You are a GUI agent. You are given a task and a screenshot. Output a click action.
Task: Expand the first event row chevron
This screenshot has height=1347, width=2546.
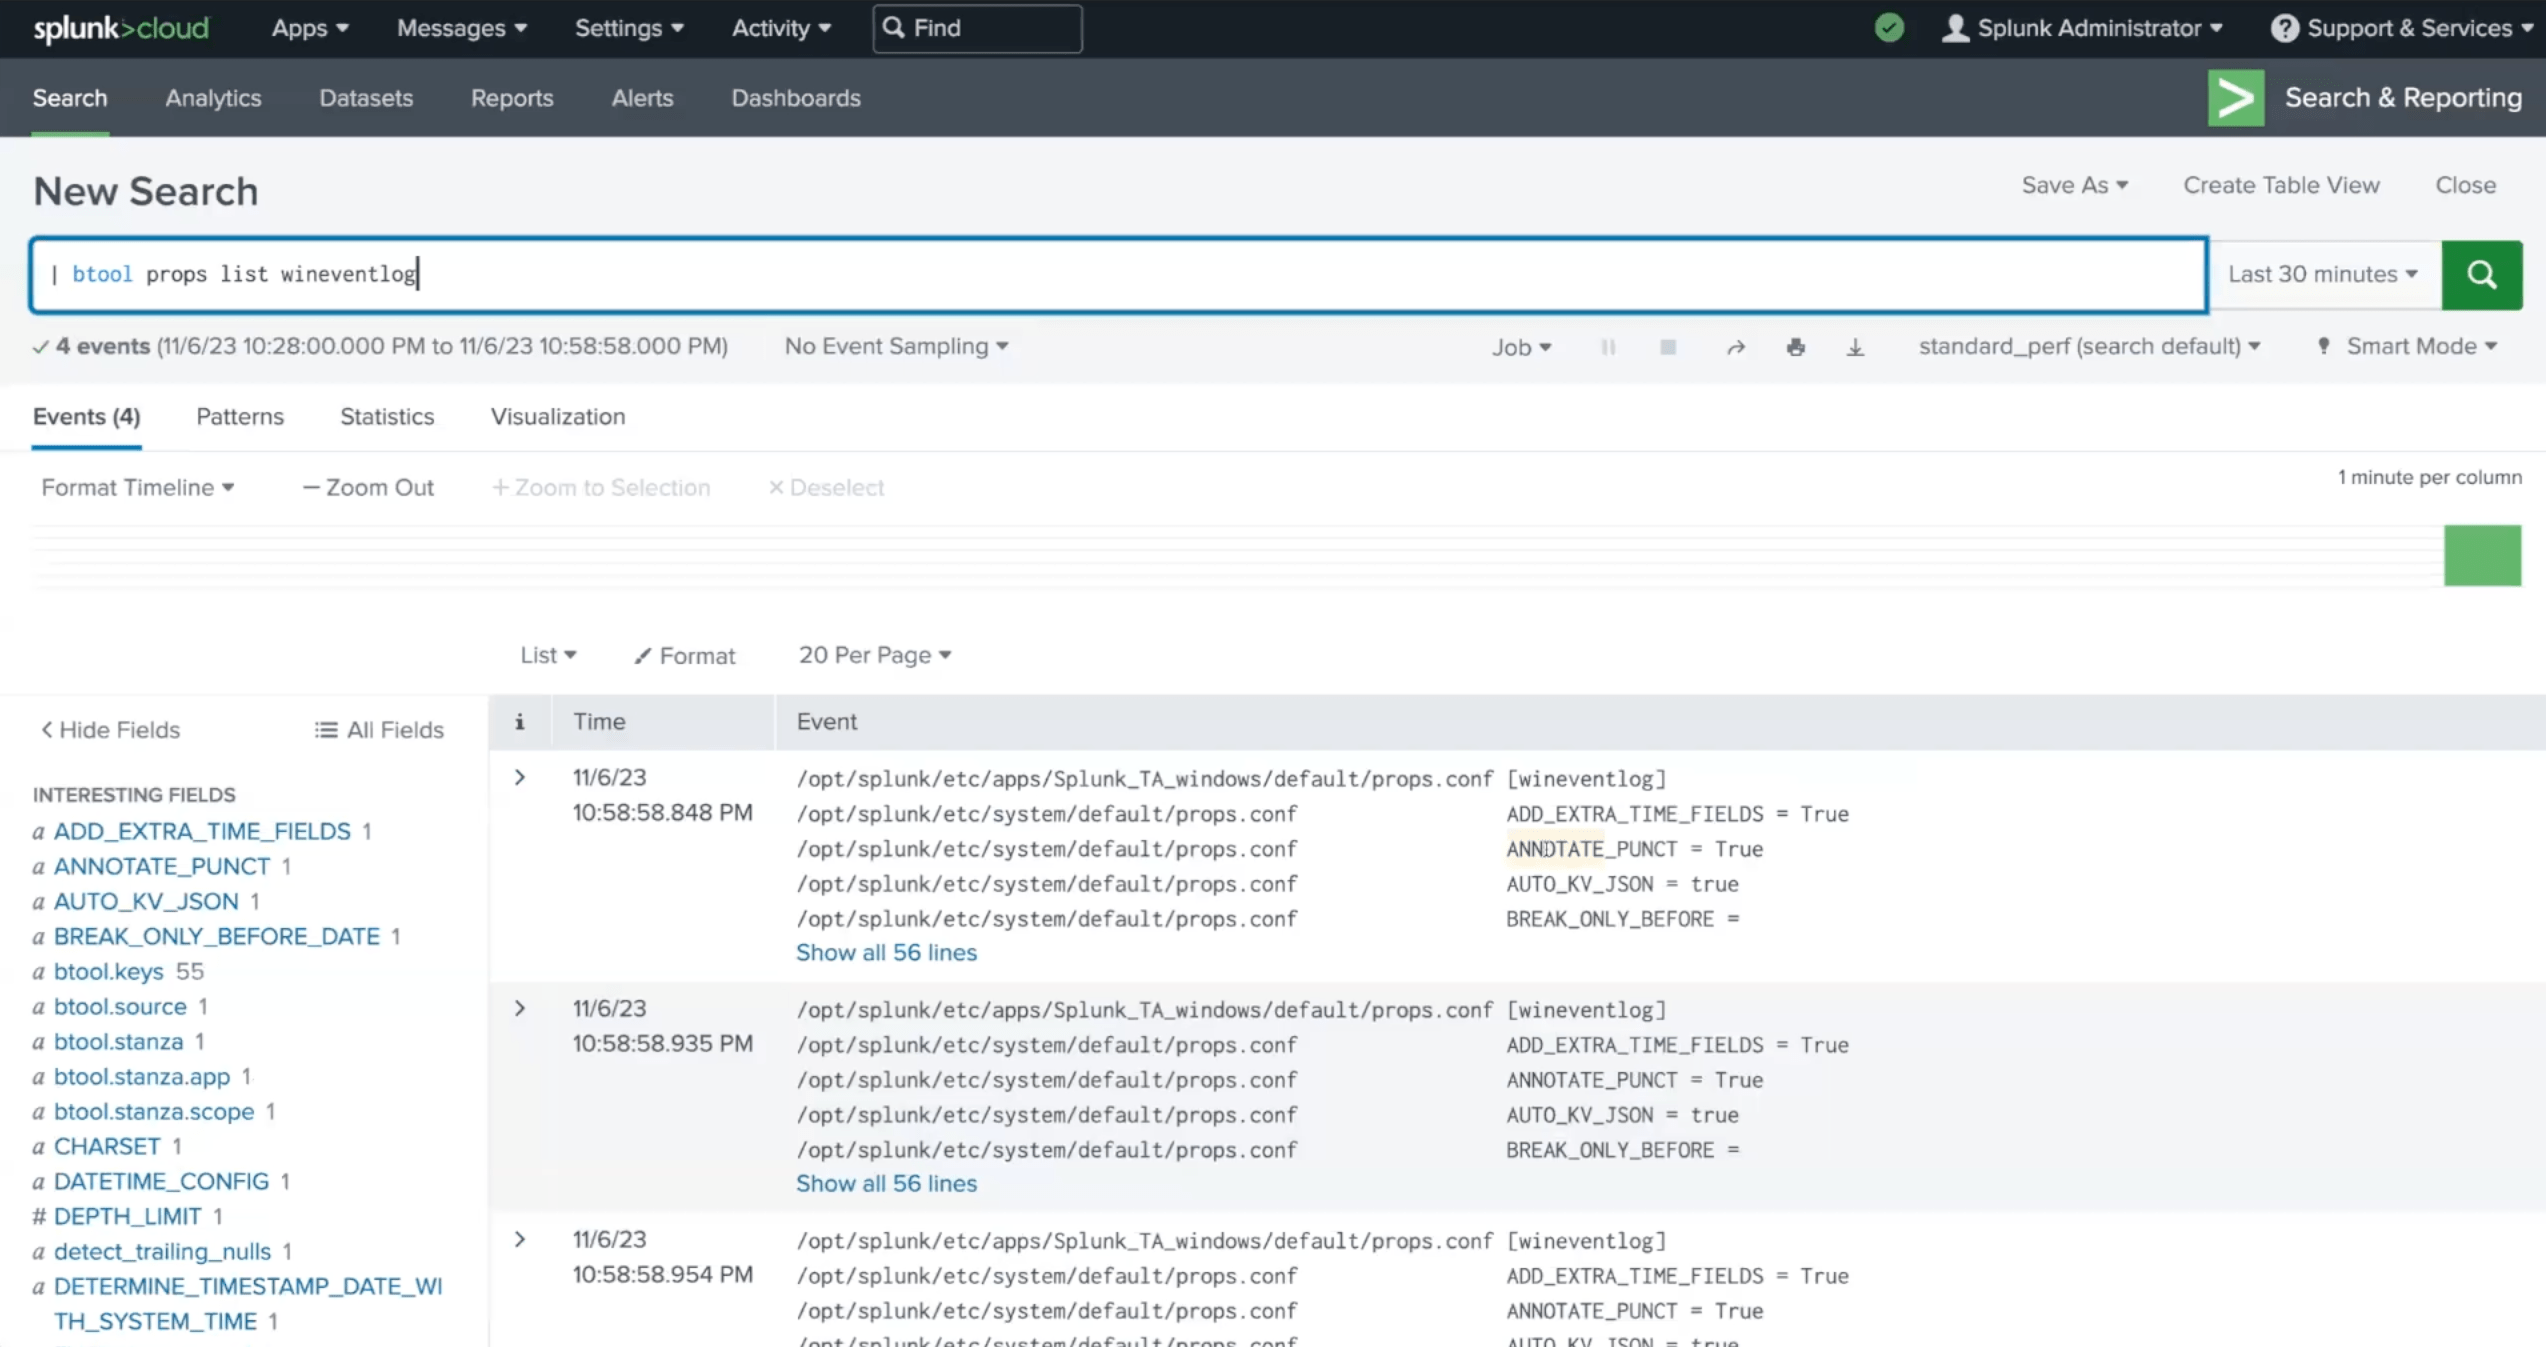coord(519,777)
